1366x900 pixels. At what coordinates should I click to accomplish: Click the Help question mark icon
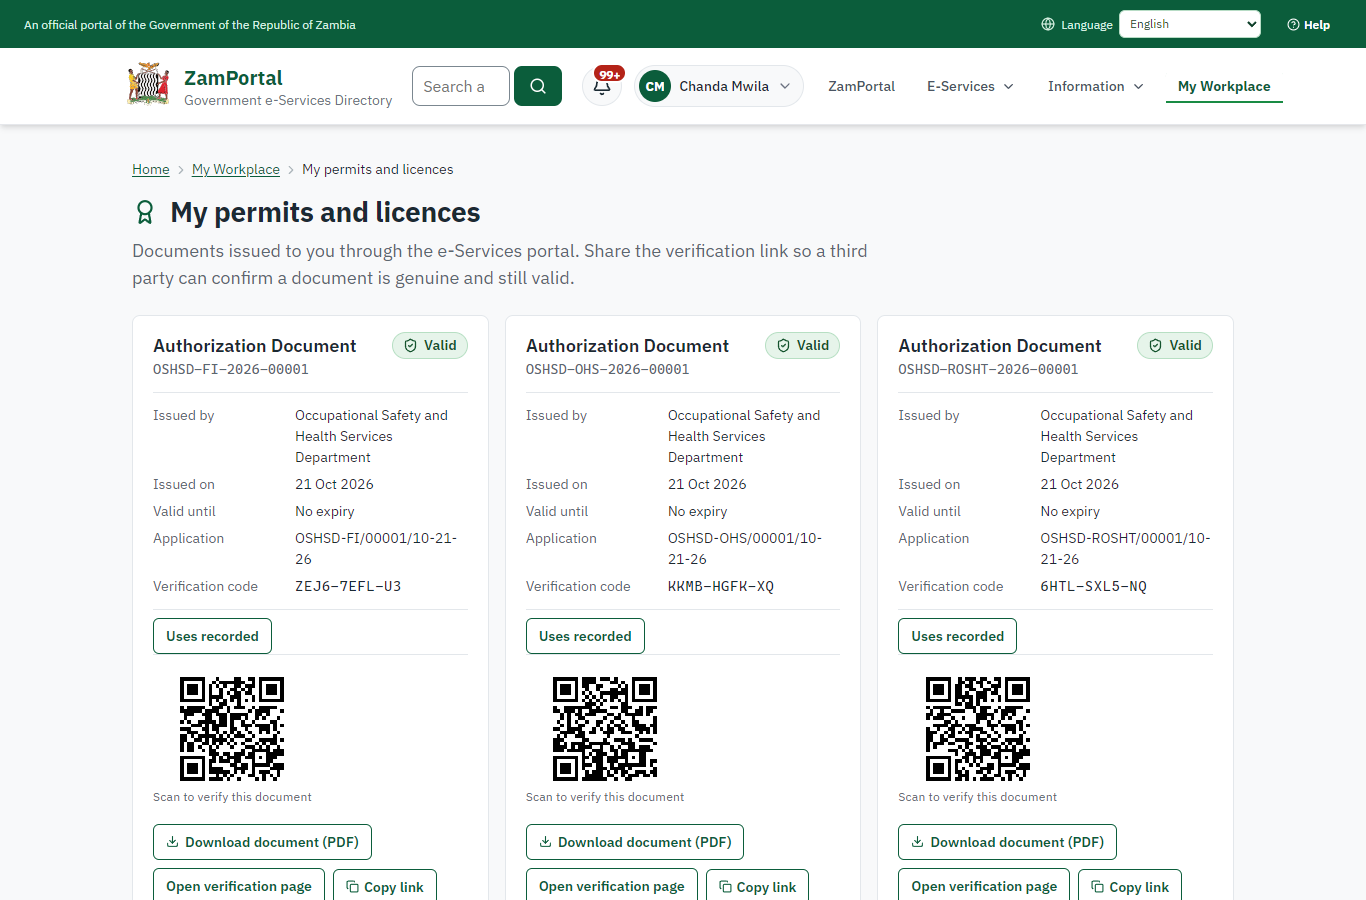1293,25
